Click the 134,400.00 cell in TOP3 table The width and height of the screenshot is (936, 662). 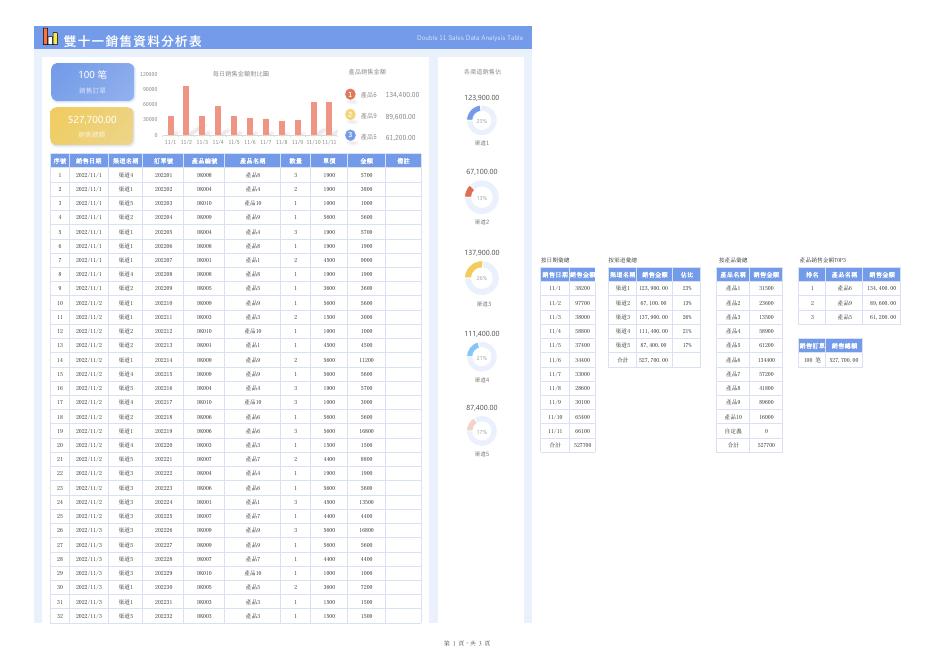tap(882, 288)
